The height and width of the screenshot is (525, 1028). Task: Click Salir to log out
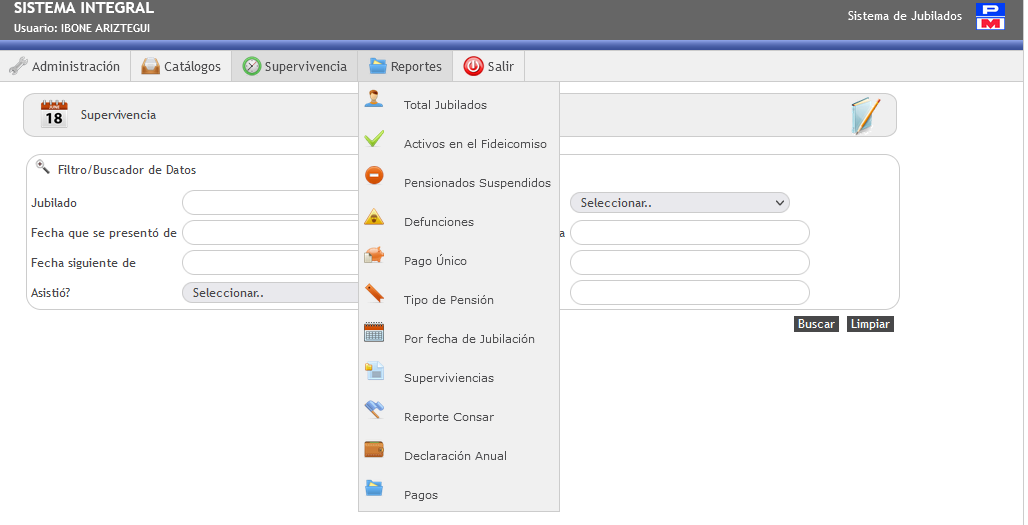coord(489,67)
